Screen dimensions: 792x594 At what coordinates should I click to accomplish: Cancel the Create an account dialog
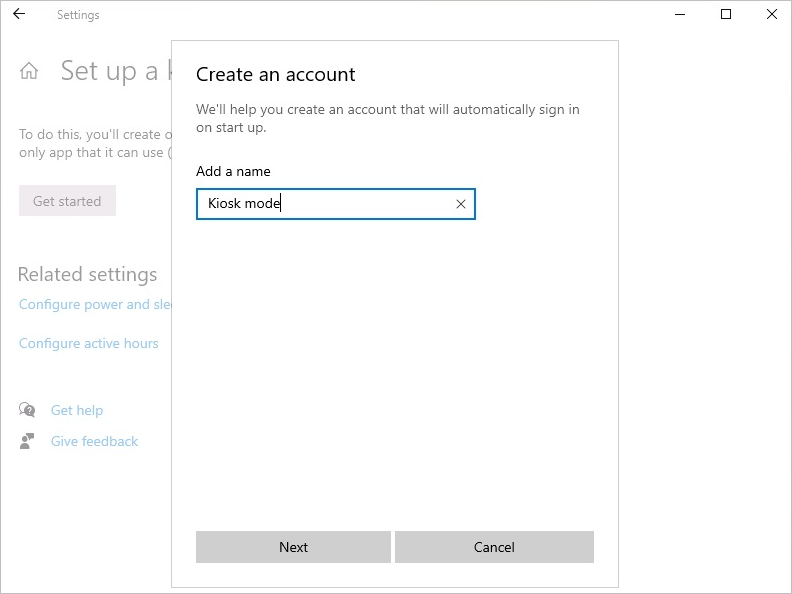(494, 547)
